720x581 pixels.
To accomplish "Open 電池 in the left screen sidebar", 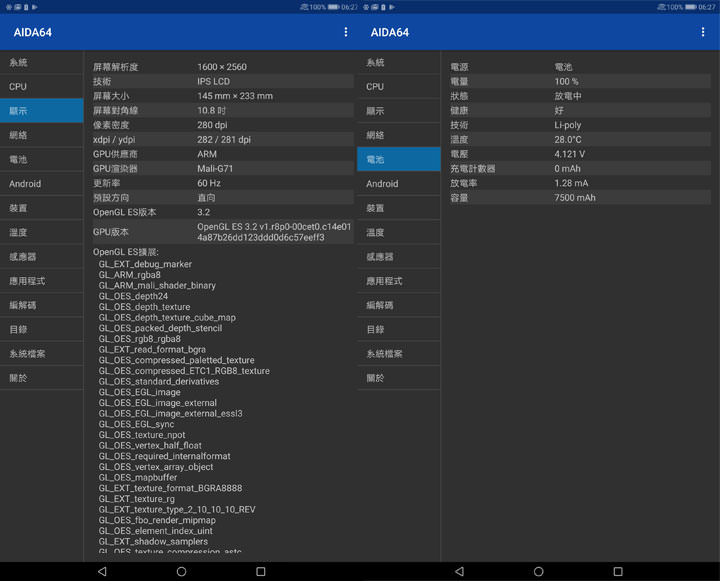I will click(x=41, y=160).
